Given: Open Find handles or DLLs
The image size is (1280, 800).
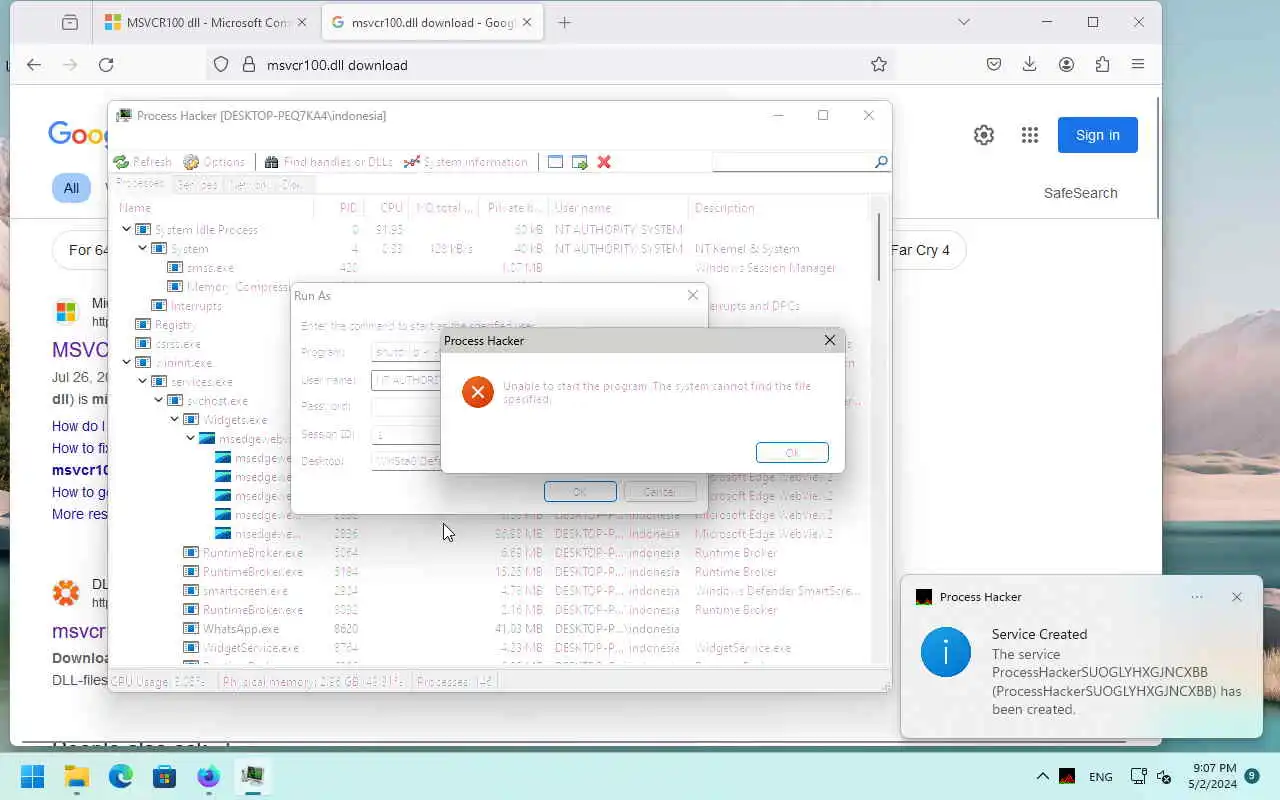Looking at the screenshot, I should [328, 162].
